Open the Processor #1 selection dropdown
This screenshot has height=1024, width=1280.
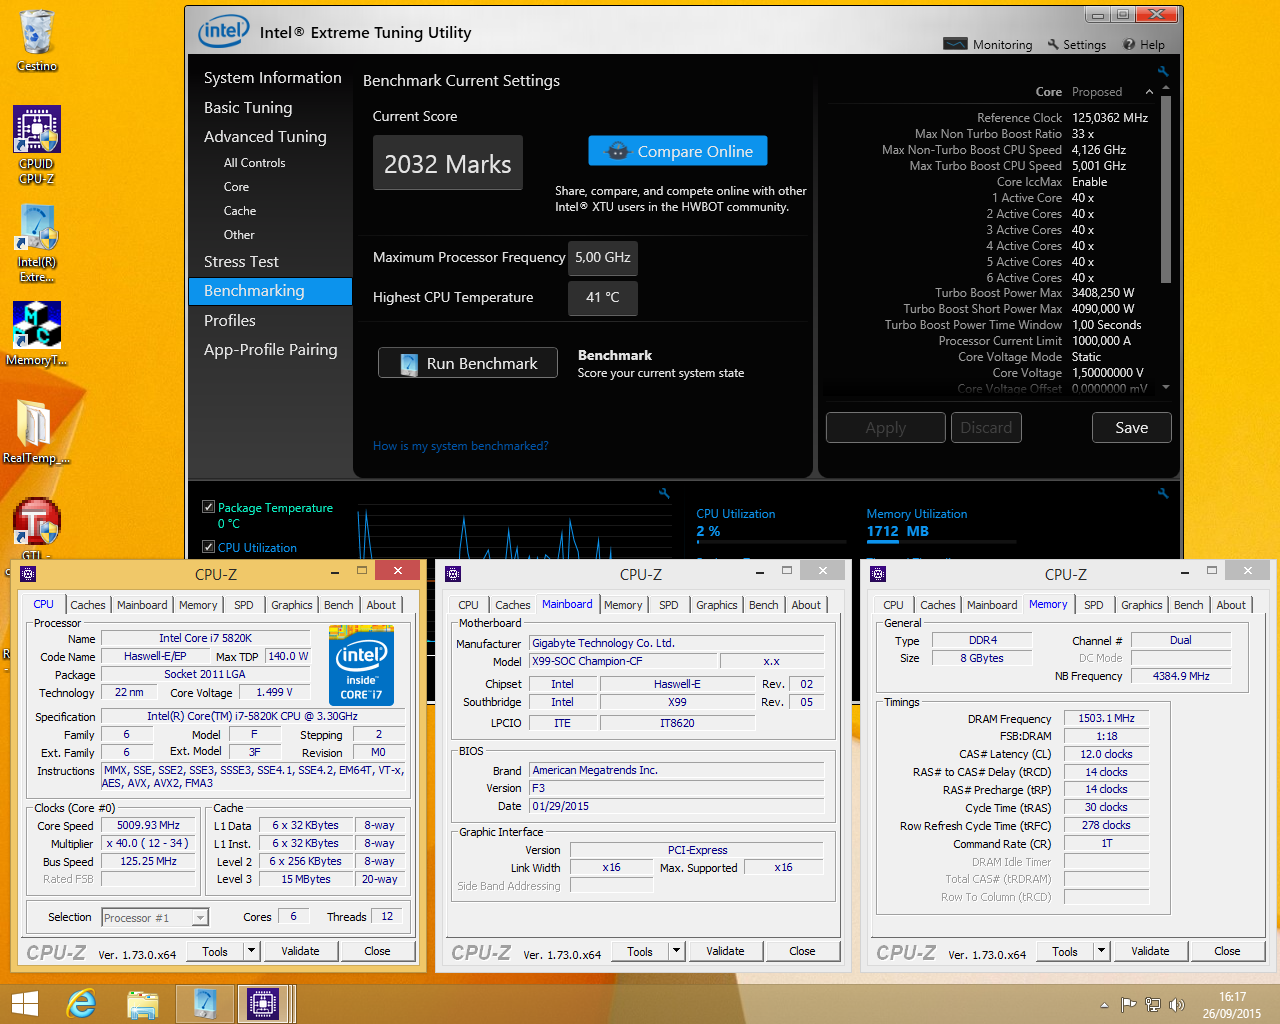tap(200, 918)
